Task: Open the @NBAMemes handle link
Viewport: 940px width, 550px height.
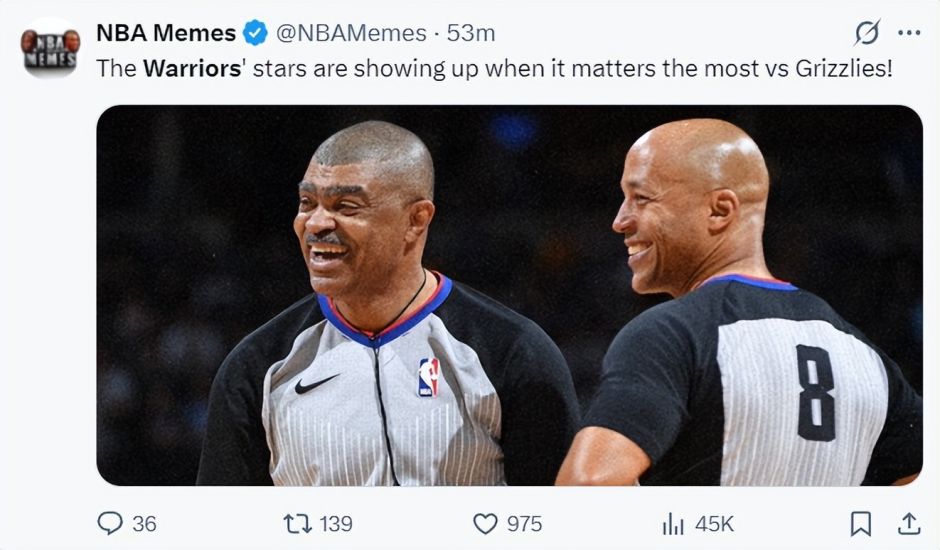Action: coord(350,33)
